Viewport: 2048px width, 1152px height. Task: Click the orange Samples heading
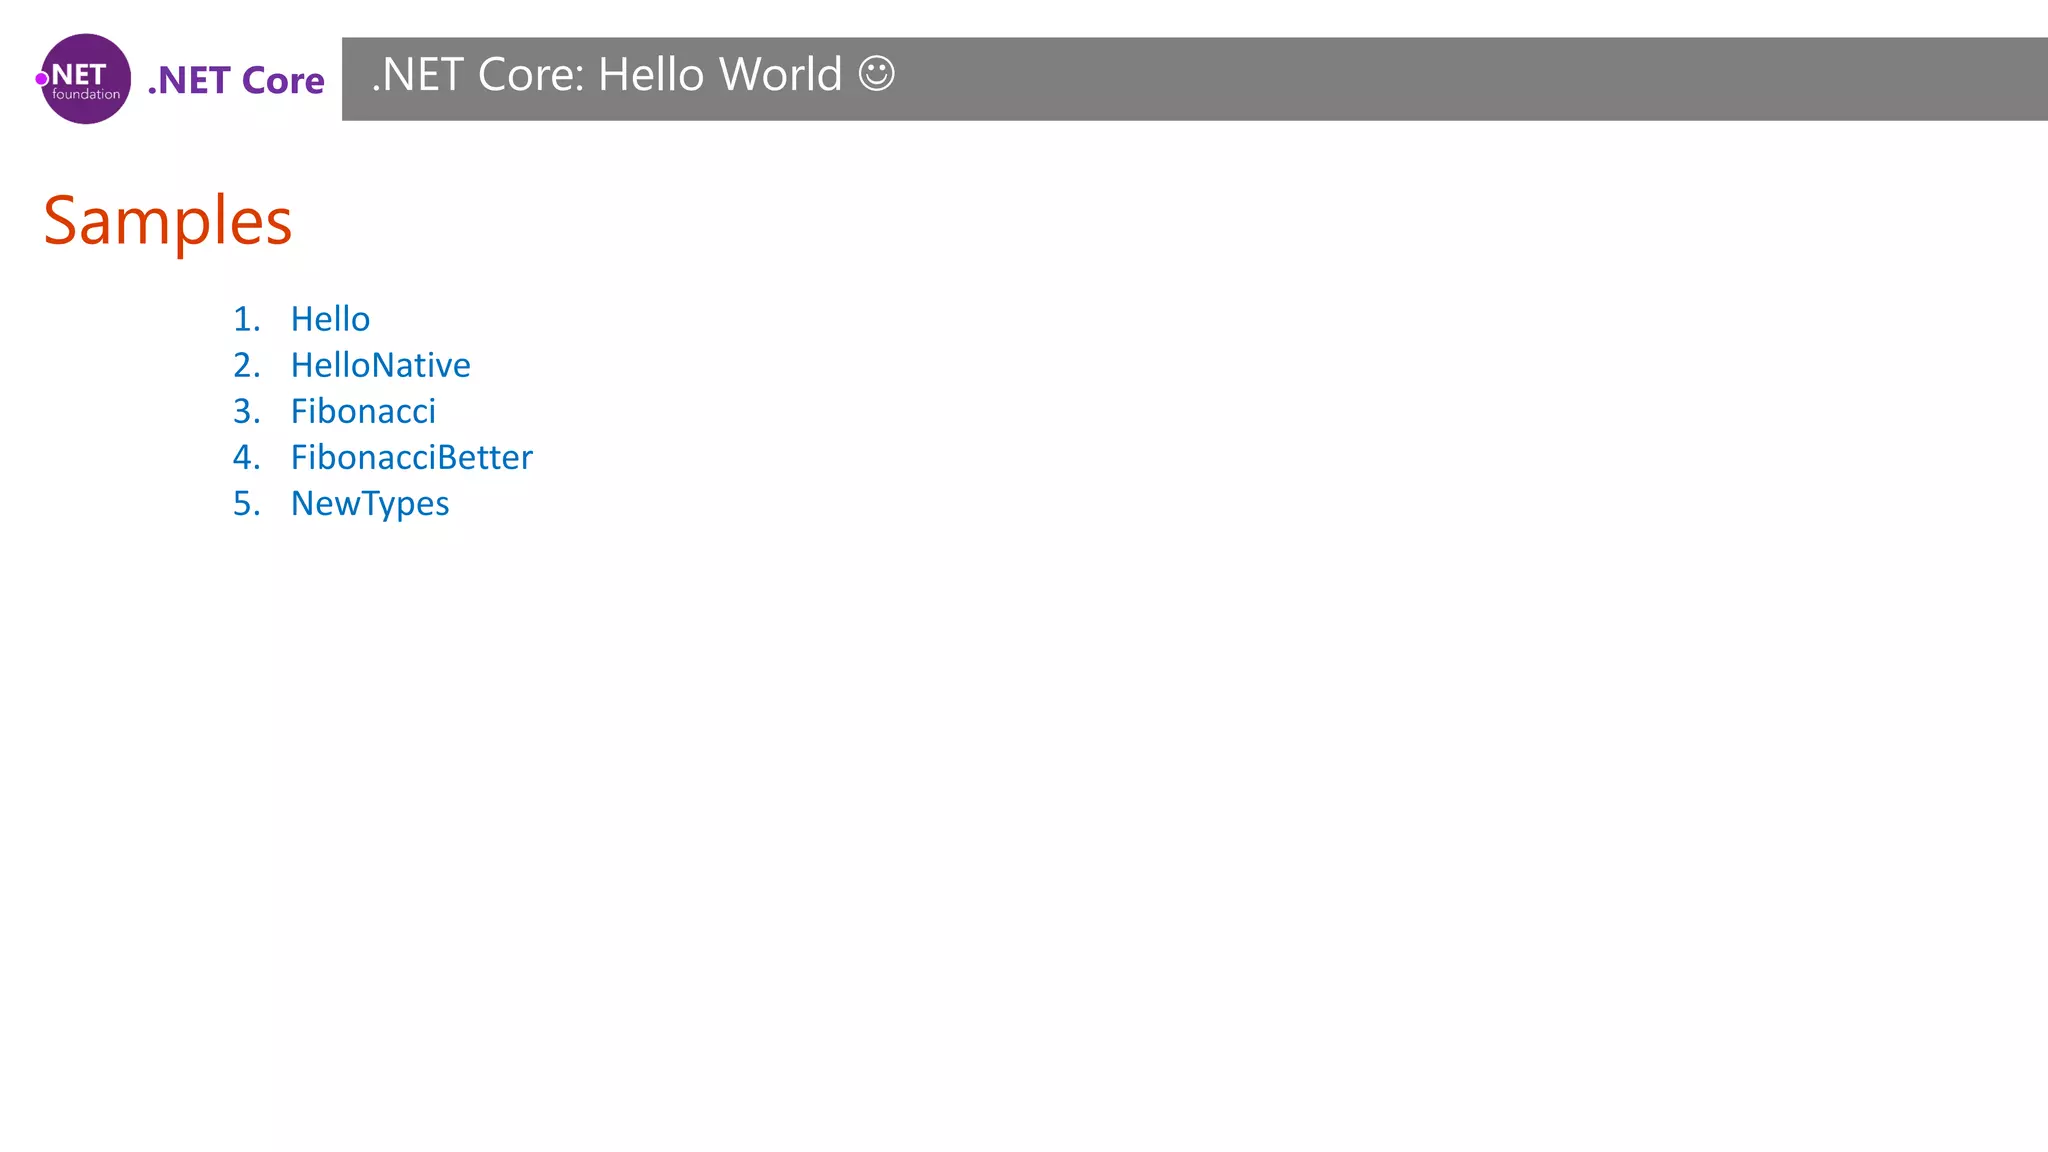(168, 220)
